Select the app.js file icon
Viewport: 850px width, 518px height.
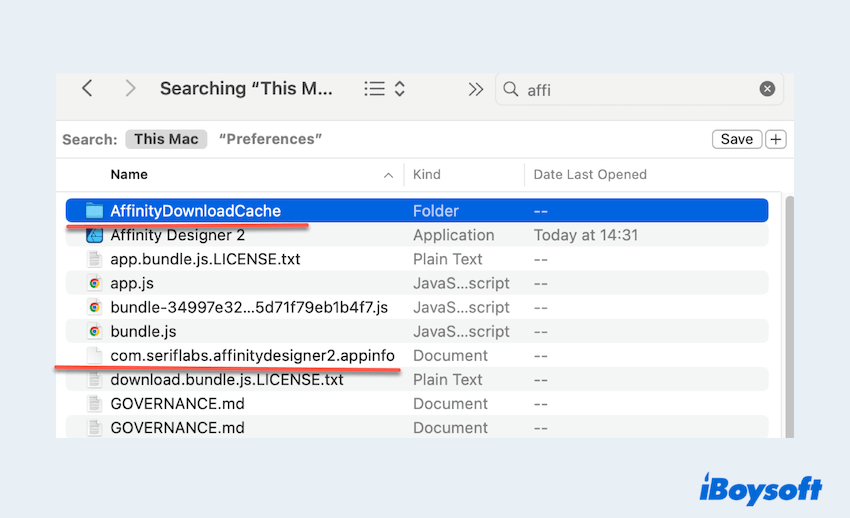click(x=95, y=283)
